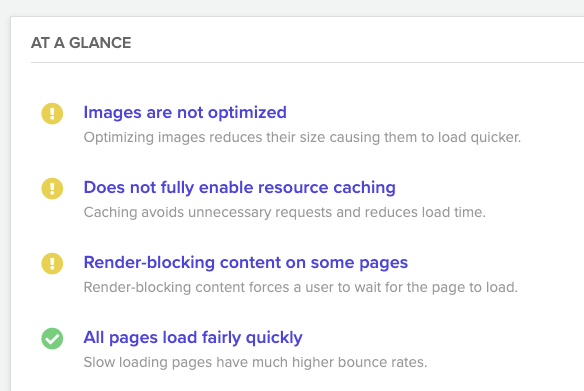
Task: Open Does not fully enable resource caching
Action: [239, 187]
